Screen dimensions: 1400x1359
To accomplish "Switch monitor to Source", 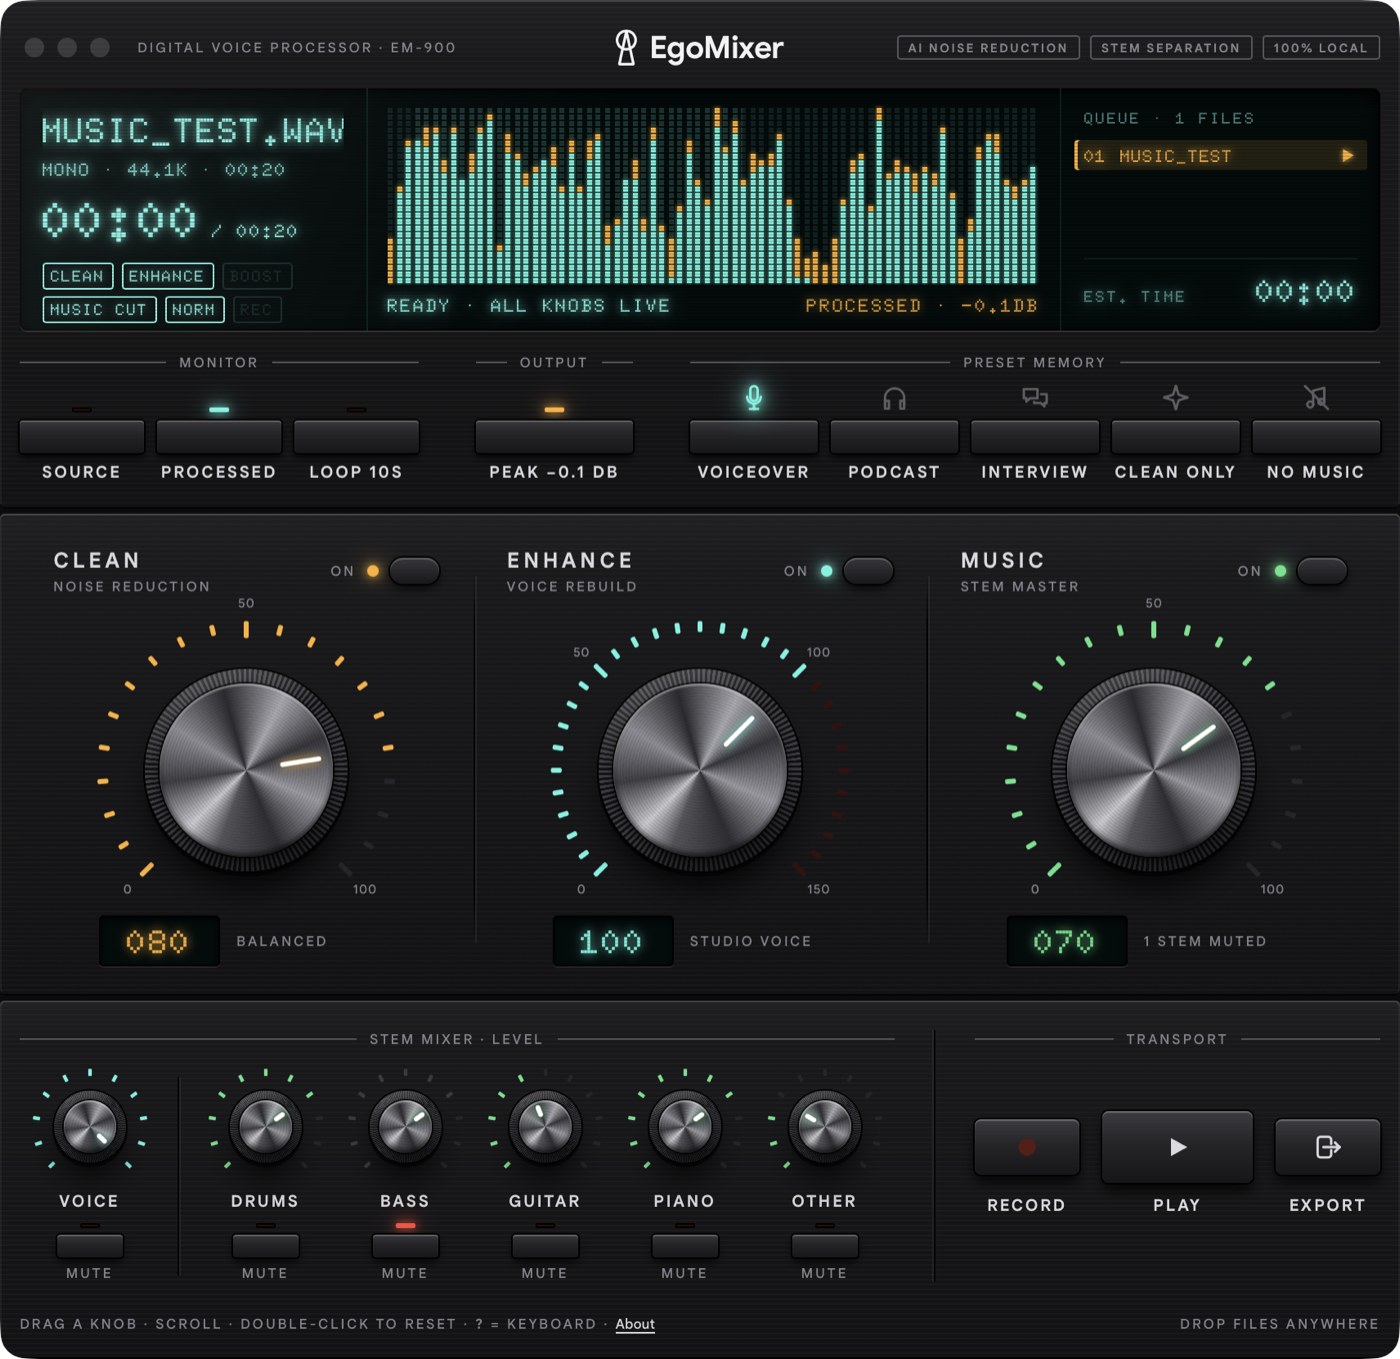I will pos(82,437).
